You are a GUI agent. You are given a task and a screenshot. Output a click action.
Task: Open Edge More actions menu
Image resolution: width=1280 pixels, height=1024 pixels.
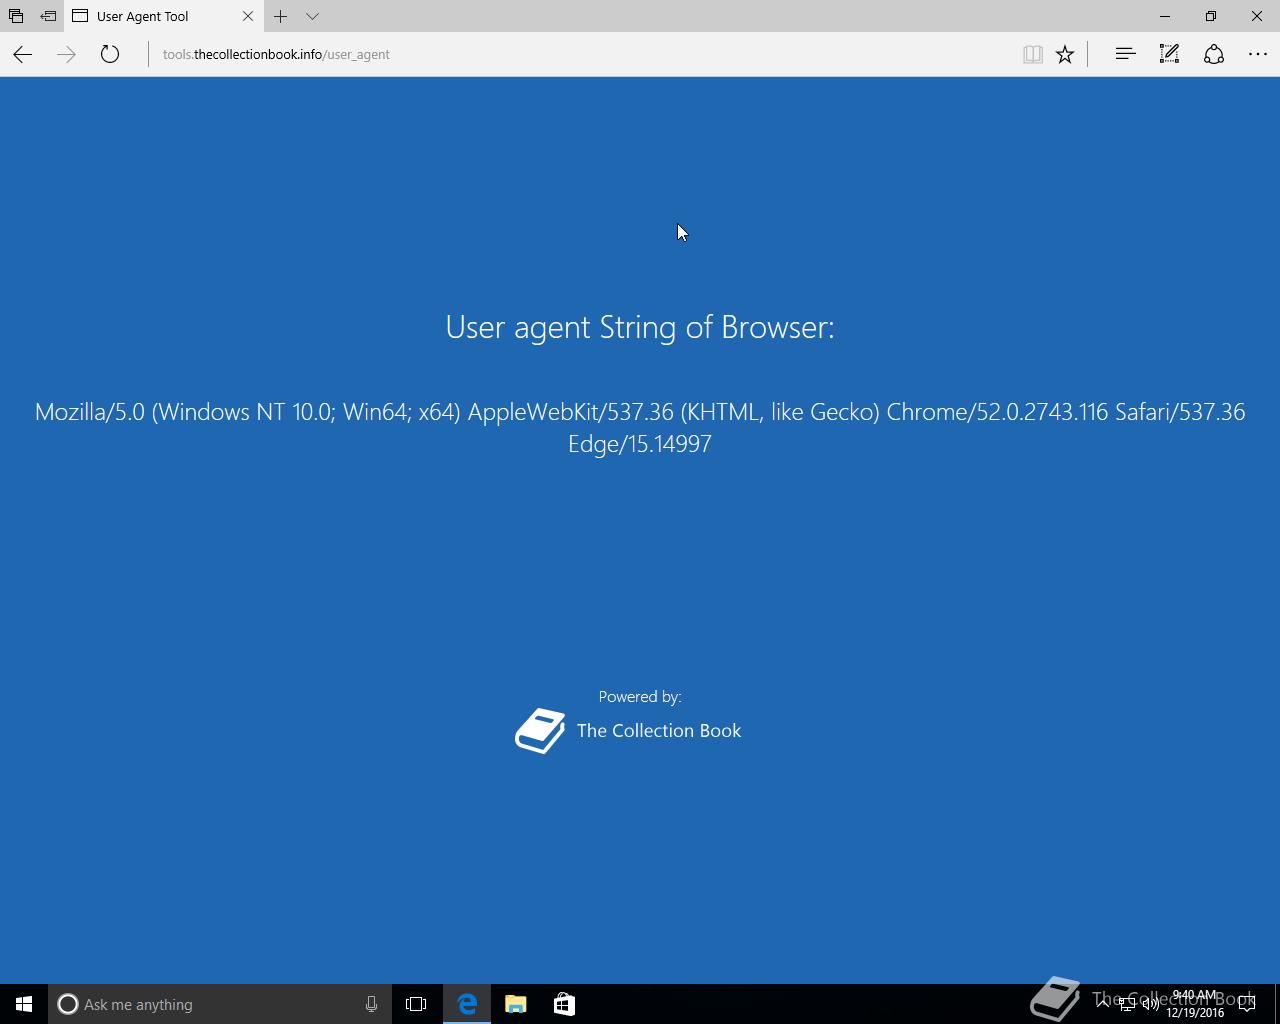pos(1258,54)
